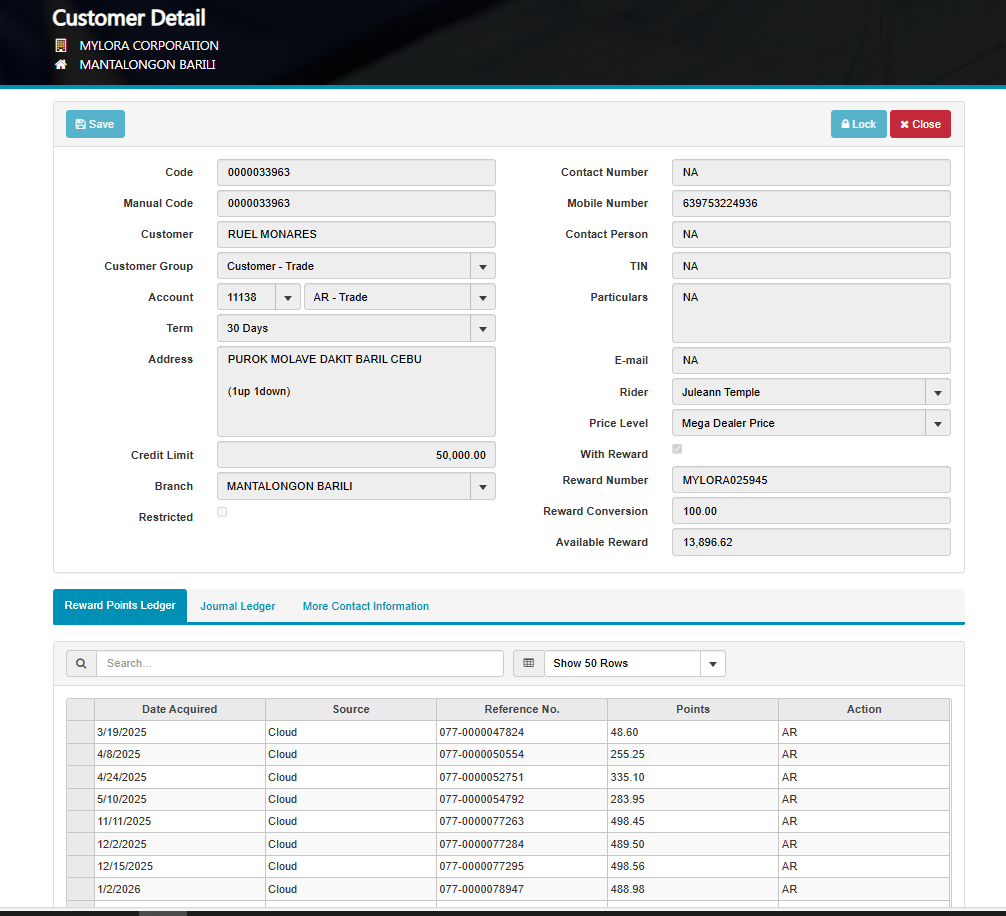This screenshot has height=916, width=1006.
Task: Switch to the Journal Ledger tab
Action: pos(237,606)
